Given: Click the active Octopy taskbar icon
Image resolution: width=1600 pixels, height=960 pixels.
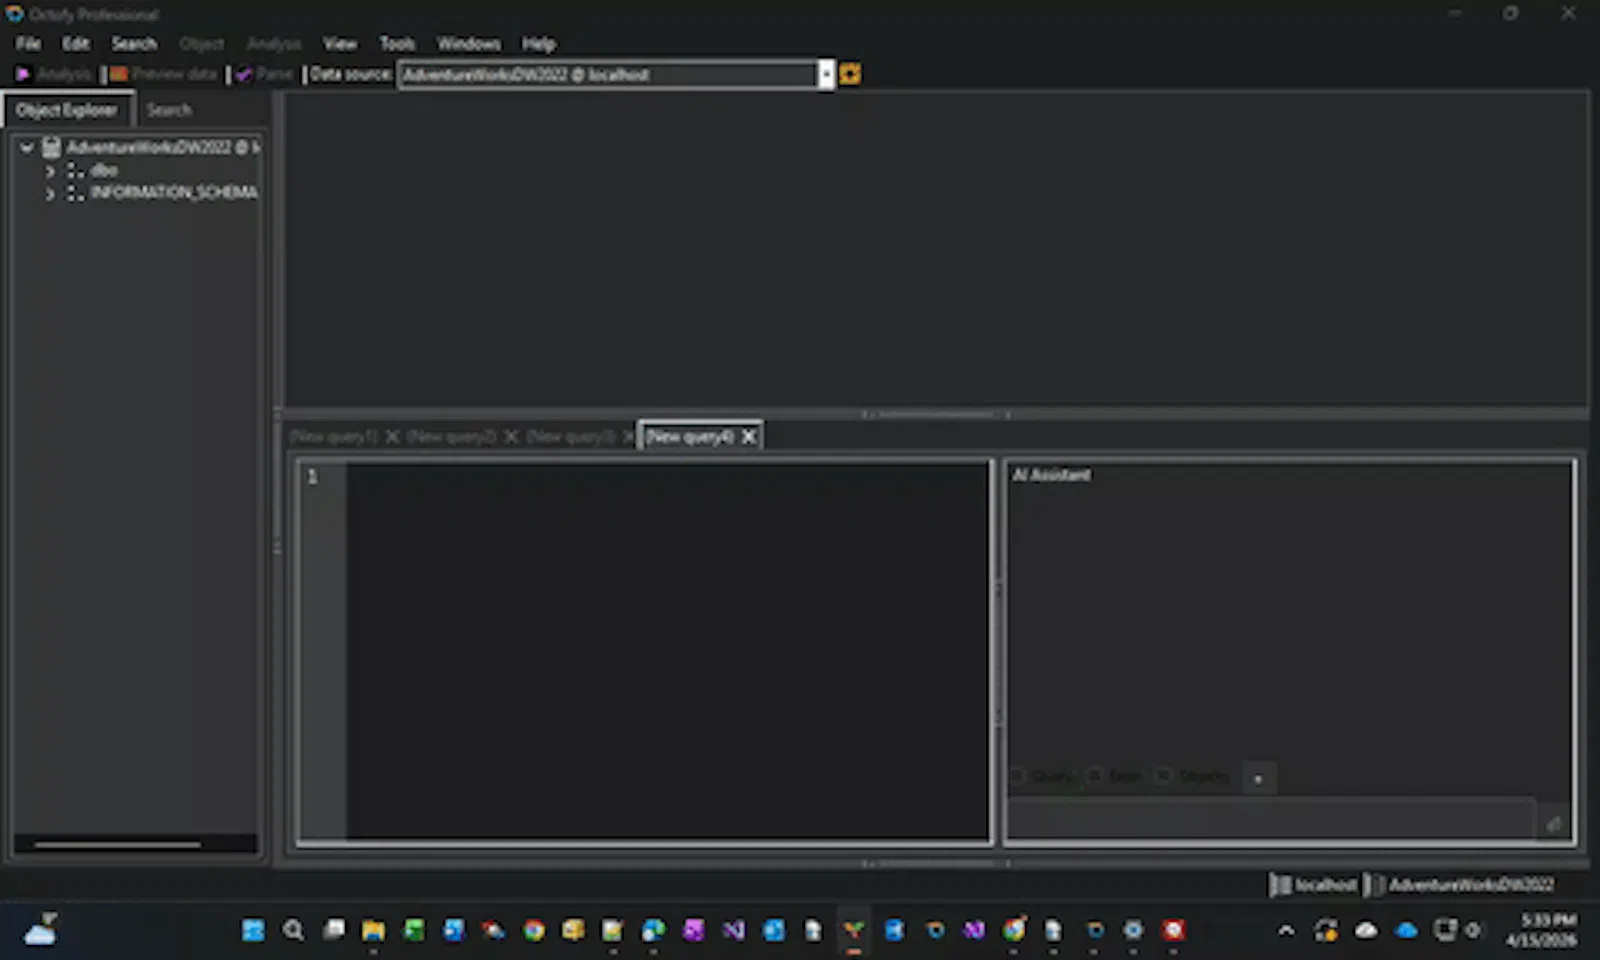Looking at the screenshot, I should [853, 930].
